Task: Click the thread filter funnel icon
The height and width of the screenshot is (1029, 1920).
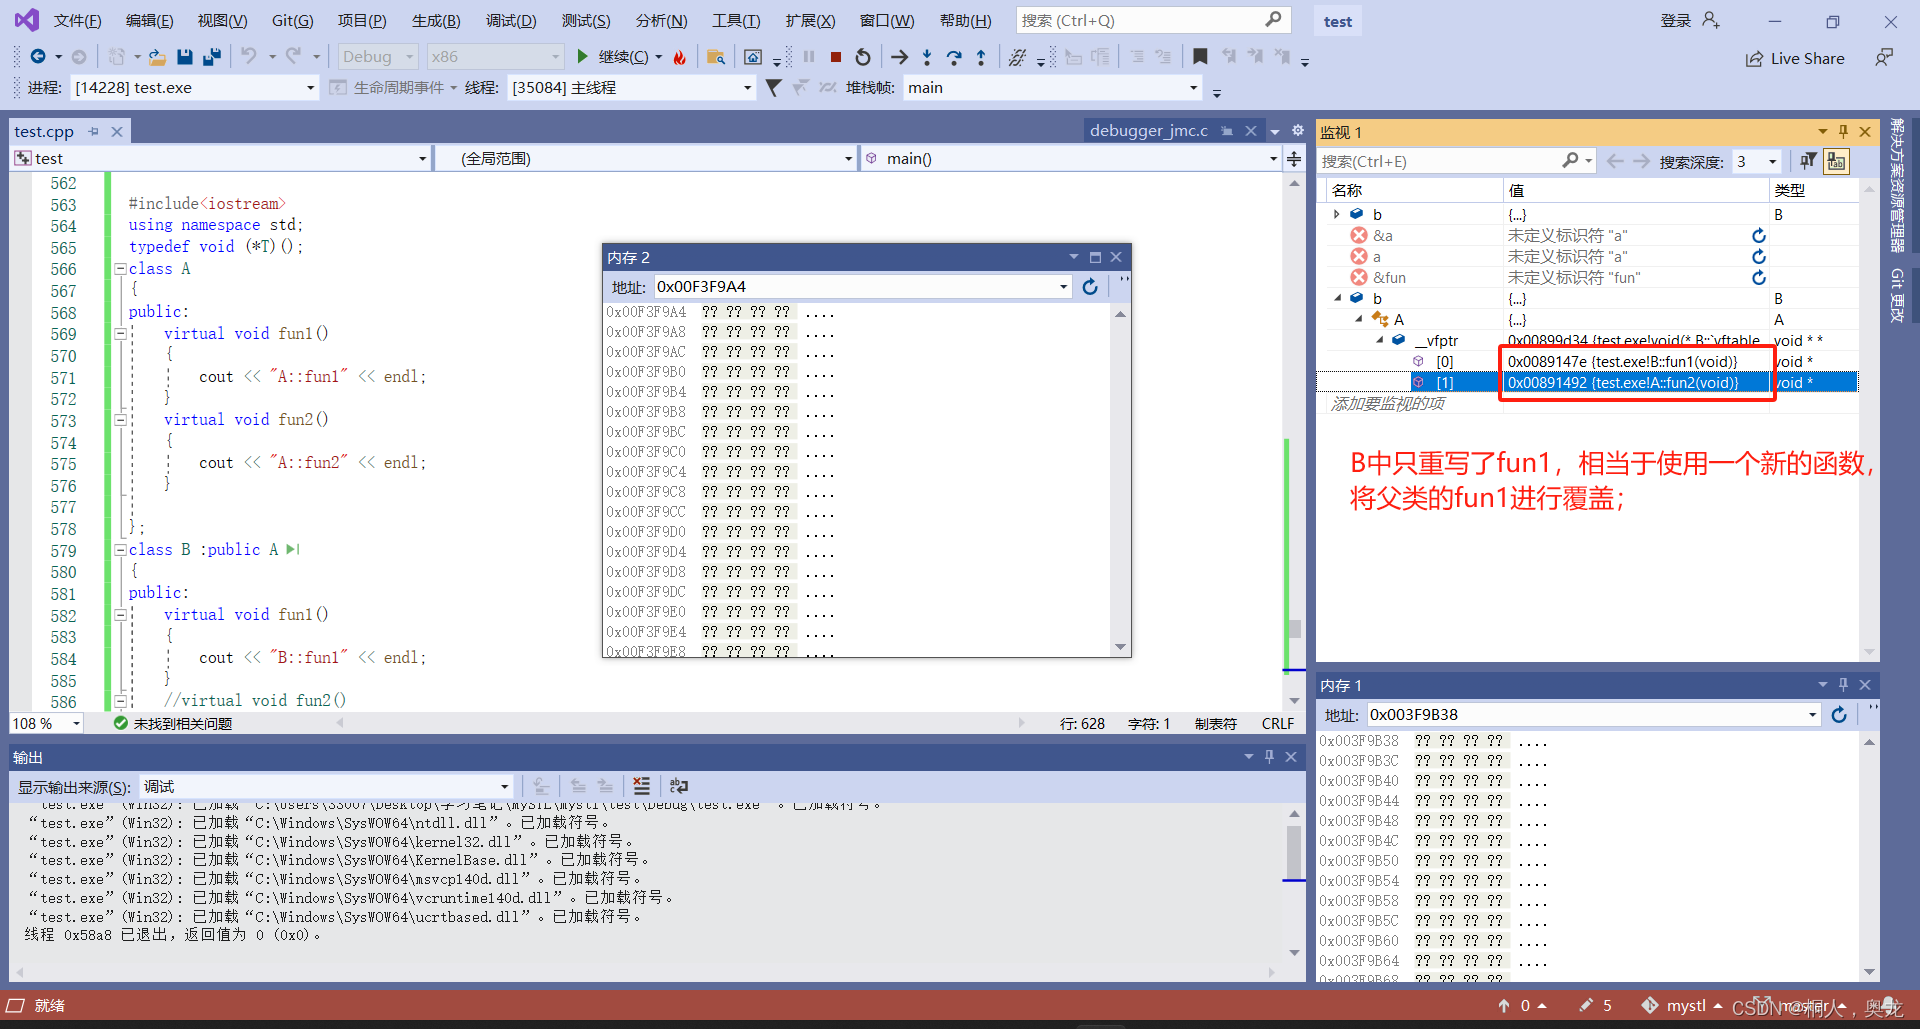Action: [773, 88]
